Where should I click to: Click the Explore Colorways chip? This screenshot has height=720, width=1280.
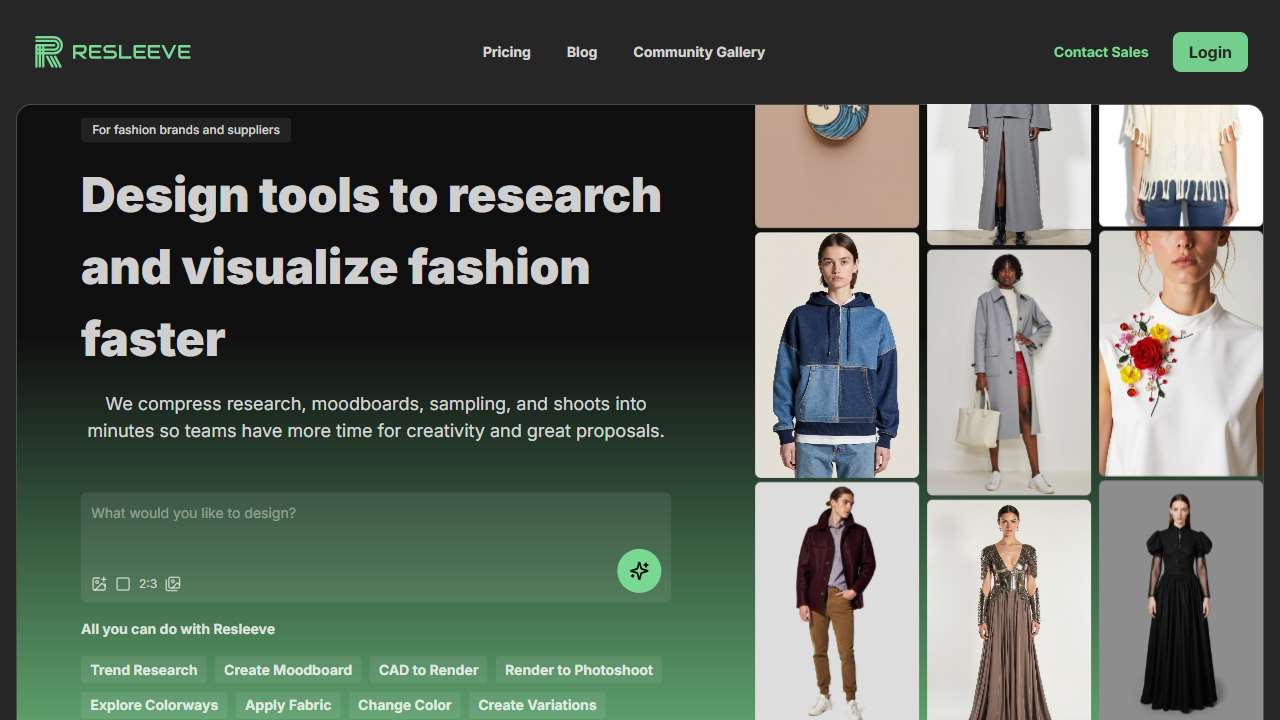pyautogui.click(x=154, y=705)
